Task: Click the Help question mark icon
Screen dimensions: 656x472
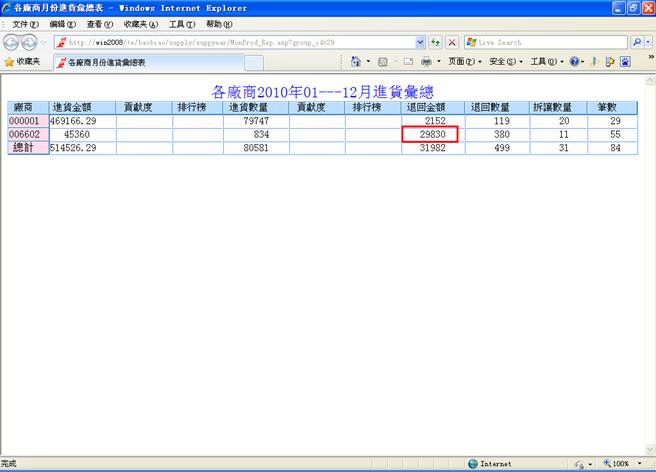Action: point(575,62)
